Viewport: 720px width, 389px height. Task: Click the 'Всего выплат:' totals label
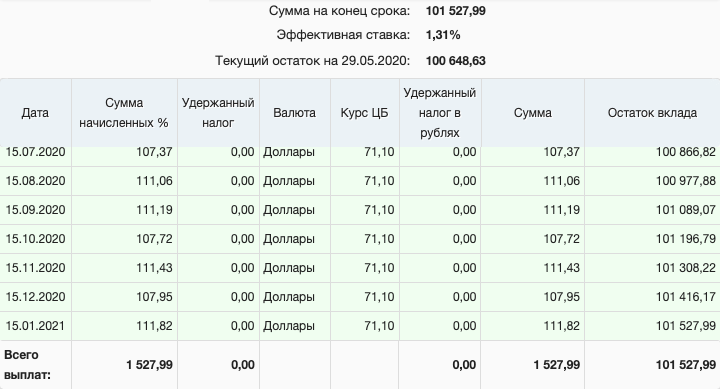tap(27, 365)
